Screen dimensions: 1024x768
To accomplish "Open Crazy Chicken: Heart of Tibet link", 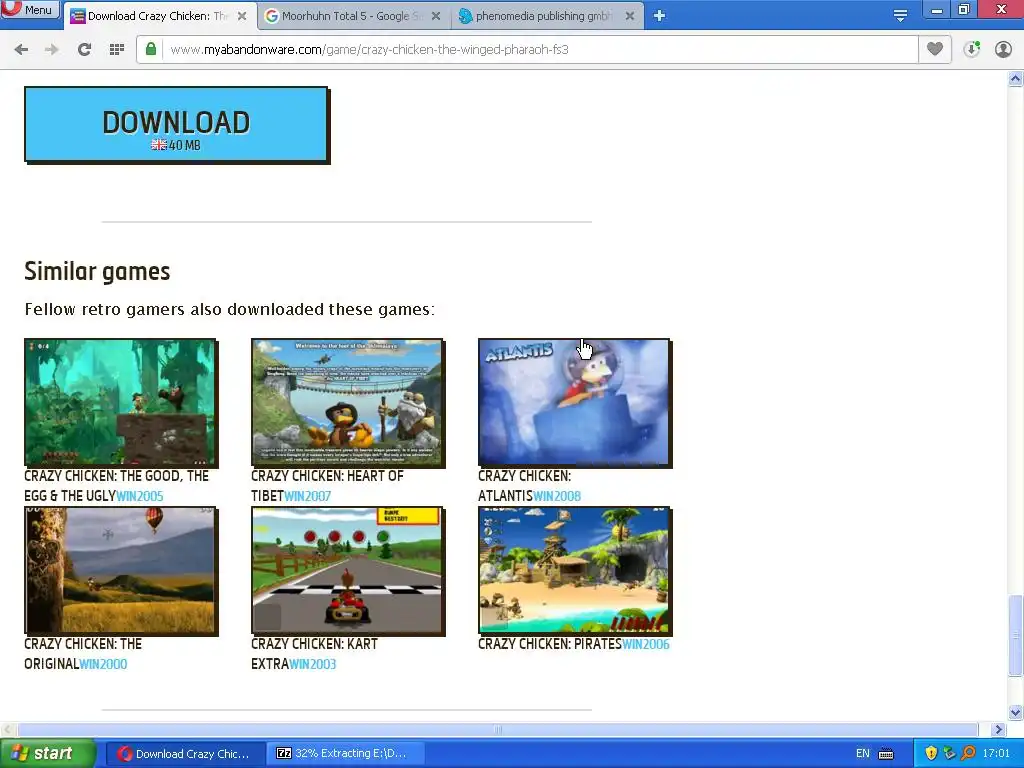I will [x=327, y=485].
